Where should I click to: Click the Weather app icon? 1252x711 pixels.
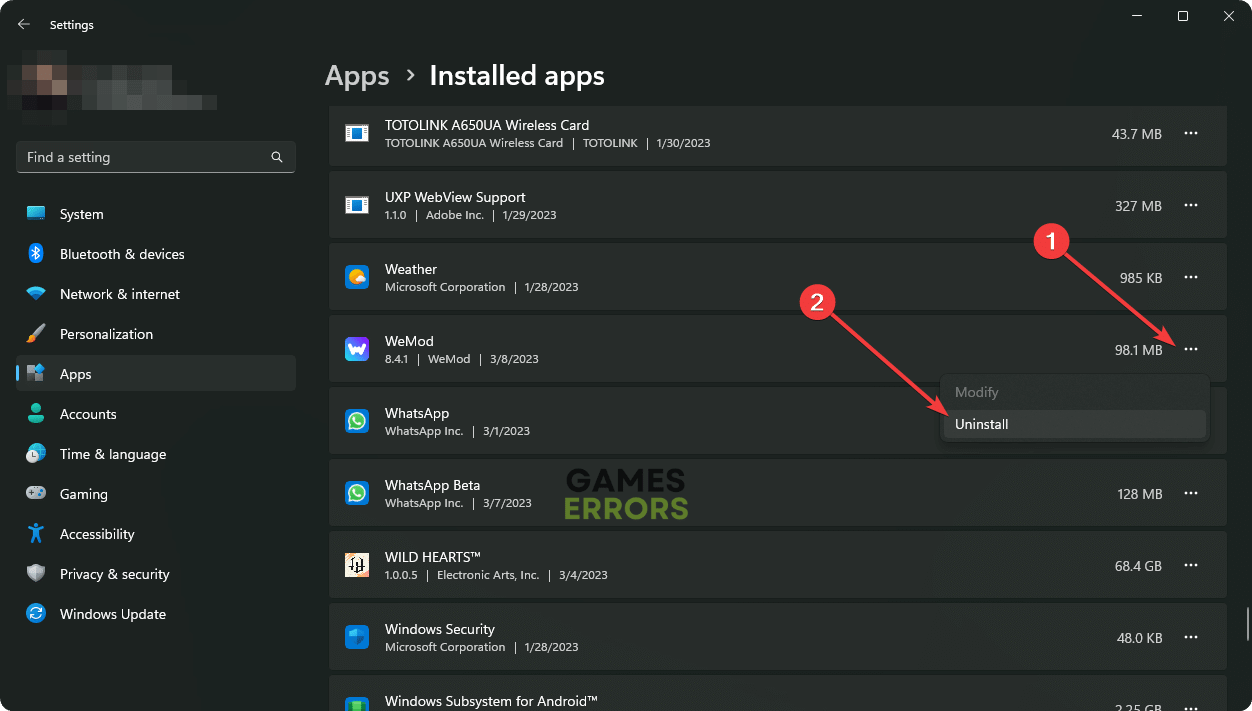point(357,277)
